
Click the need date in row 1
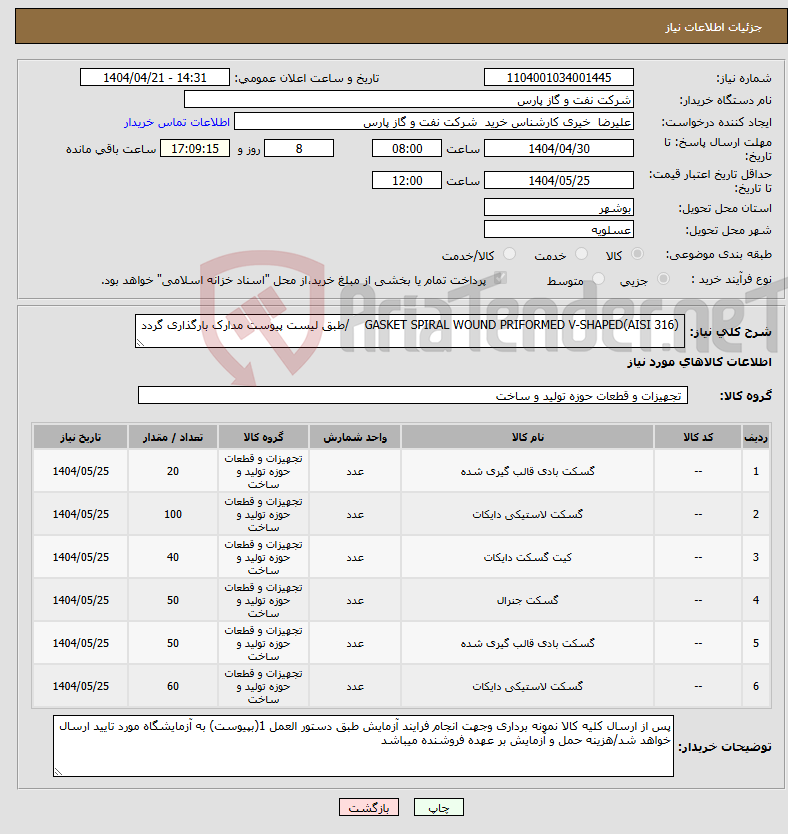pos(80,471)
